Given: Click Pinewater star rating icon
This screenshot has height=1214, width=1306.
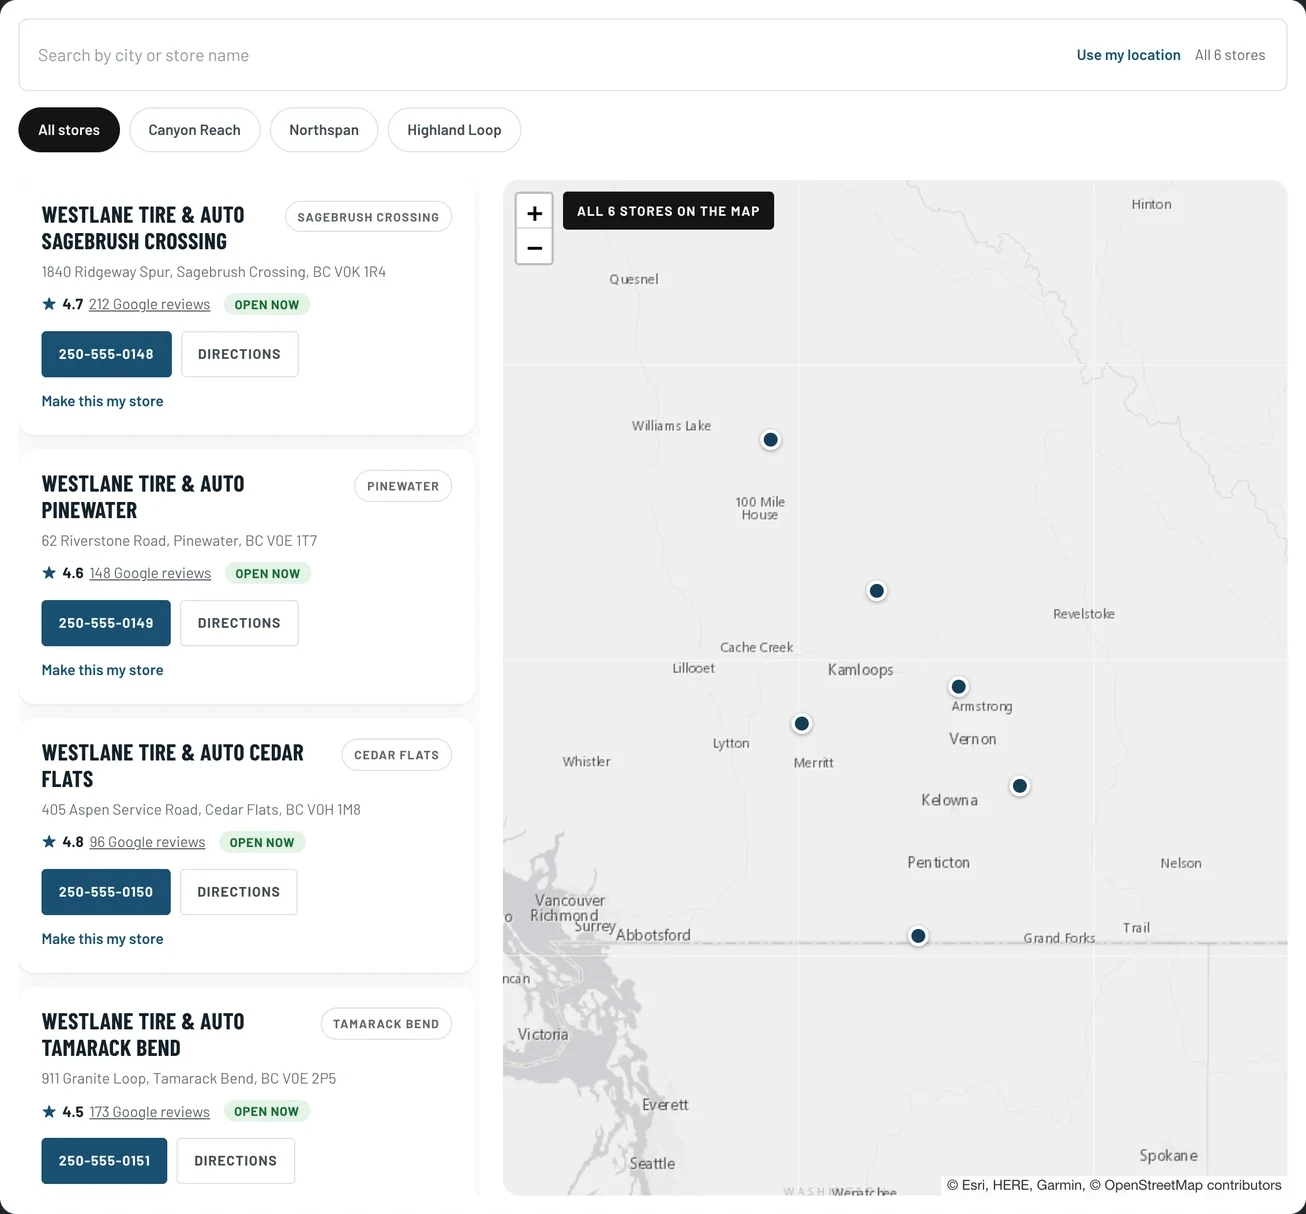Looking at the screenshot, I should 49,573.
